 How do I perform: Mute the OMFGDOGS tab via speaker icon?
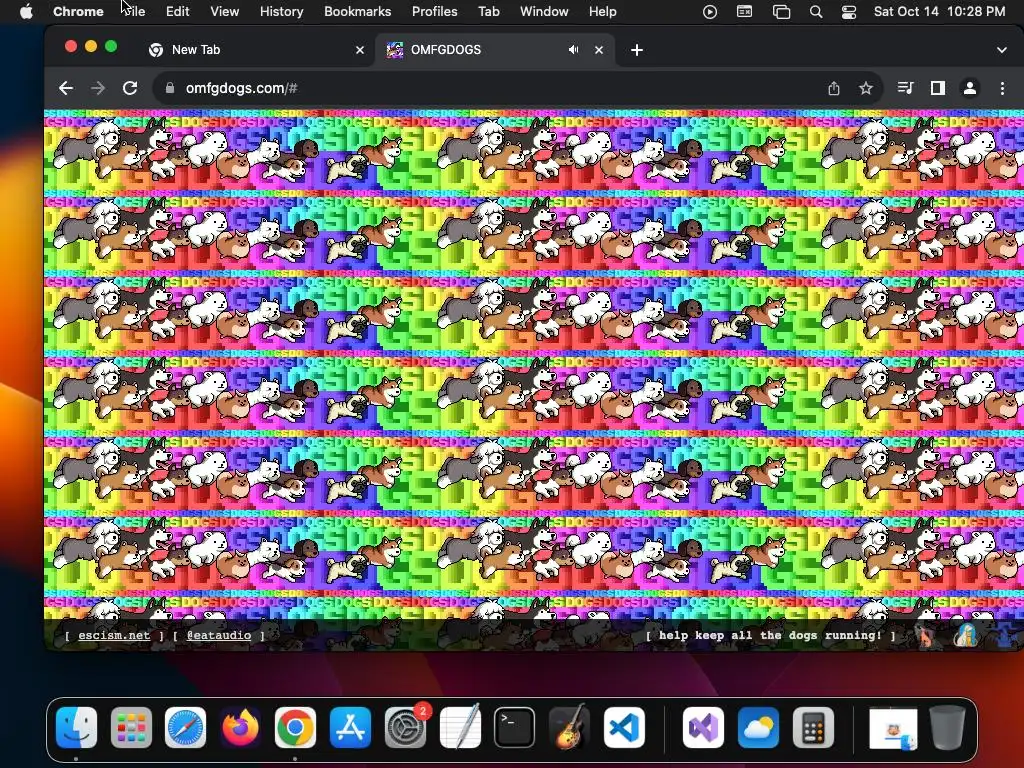[x=573, y=50]
